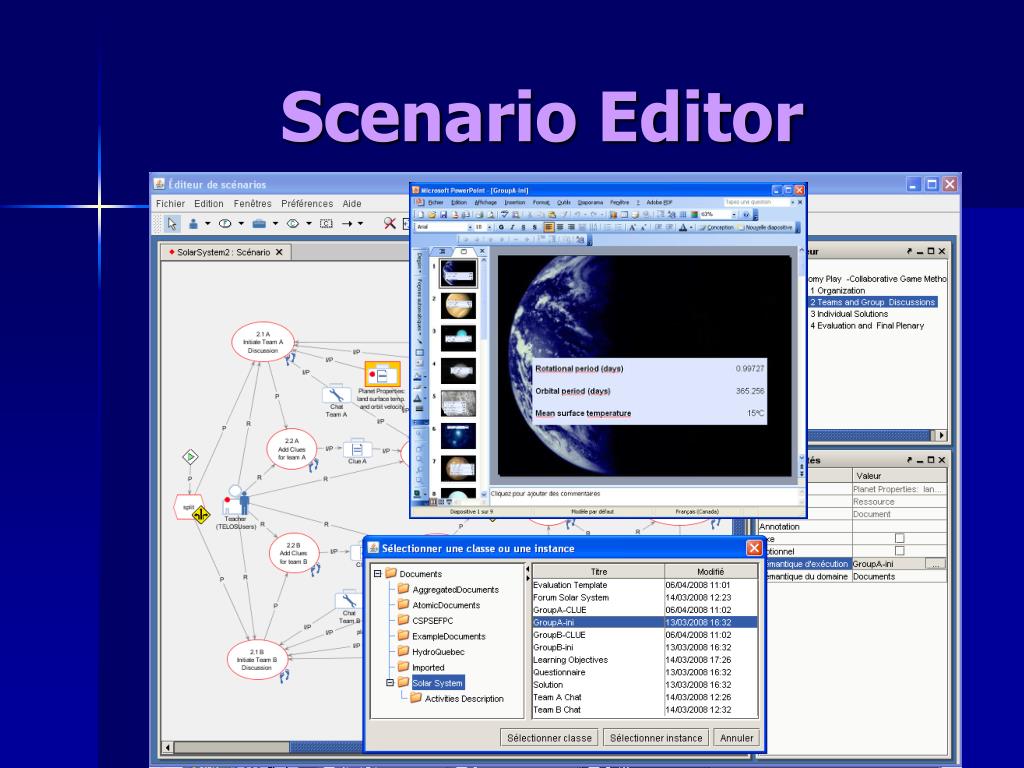Select slide 5 thumbnail in PowerPoint
Screen dimensions: 1024x768
coord(458,403)
